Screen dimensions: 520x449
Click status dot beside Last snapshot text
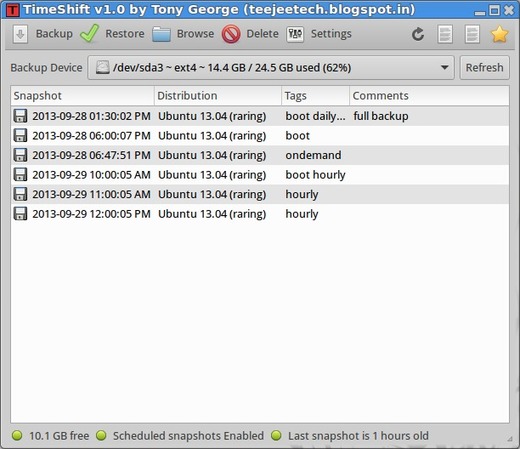tap(276, 435)
